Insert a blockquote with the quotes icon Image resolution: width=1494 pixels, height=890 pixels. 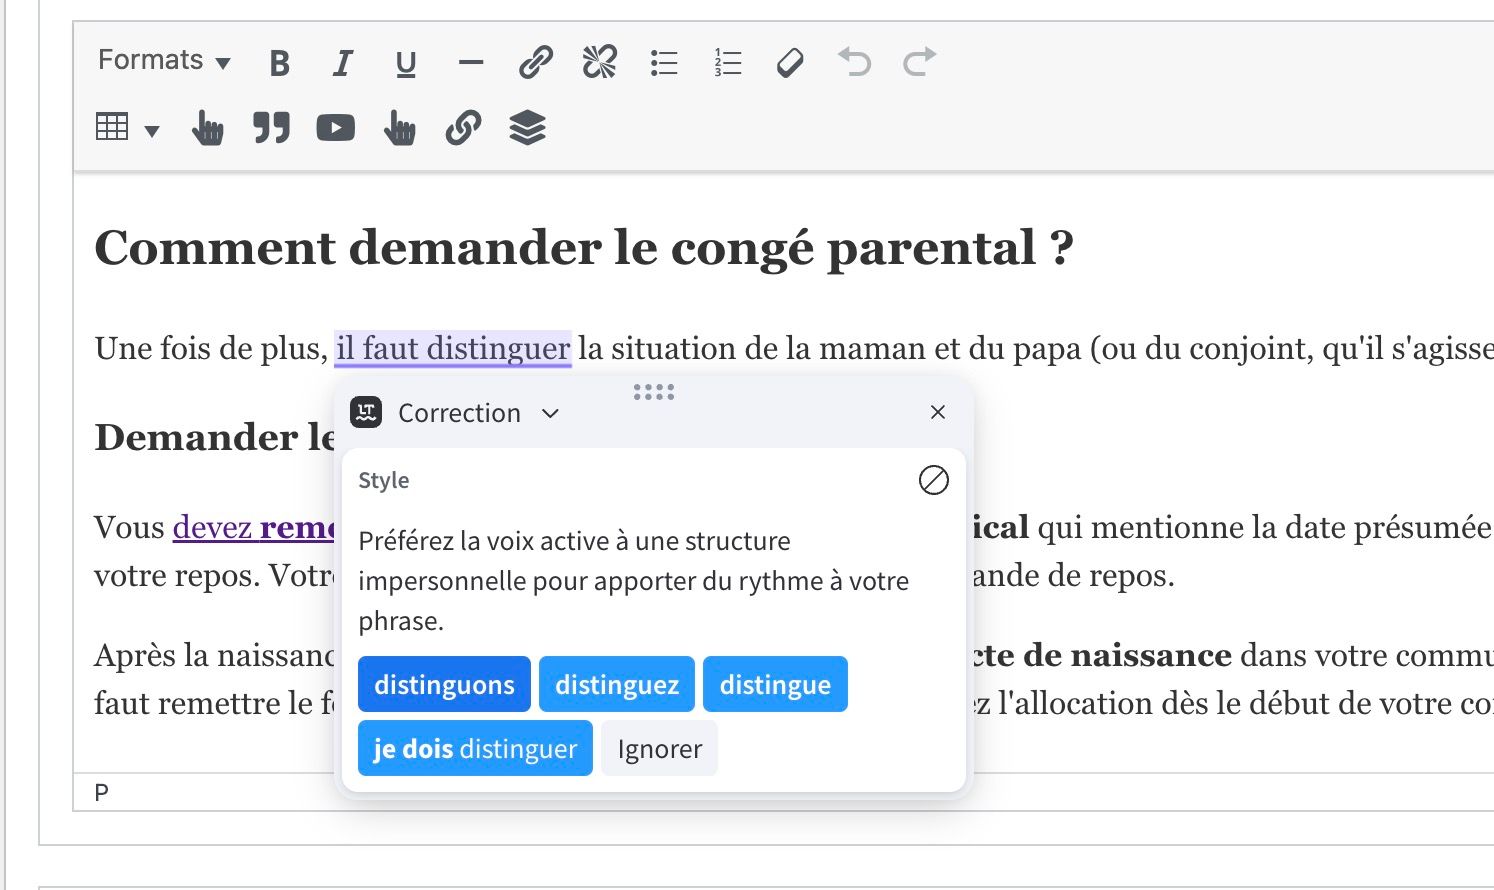coord(272,127)
